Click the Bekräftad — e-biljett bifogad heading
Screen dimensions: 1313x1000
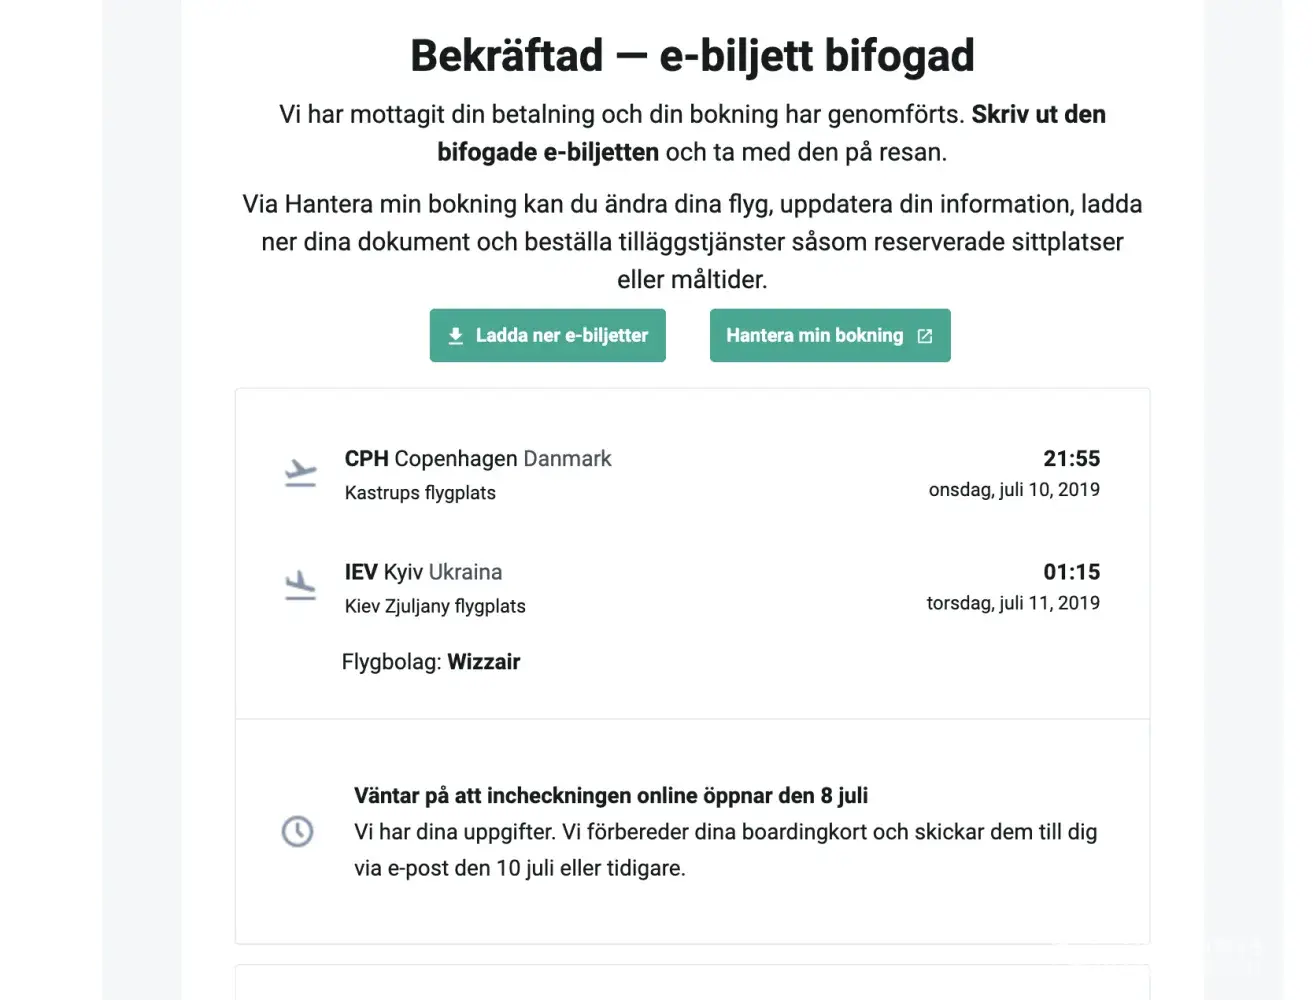[692, 56]
